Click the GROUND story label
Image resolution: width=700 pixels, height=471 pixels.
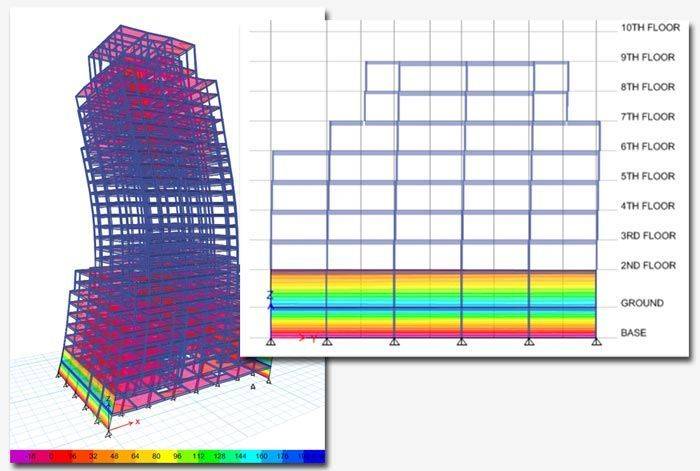pyautogui.click(x=642, y=303)
